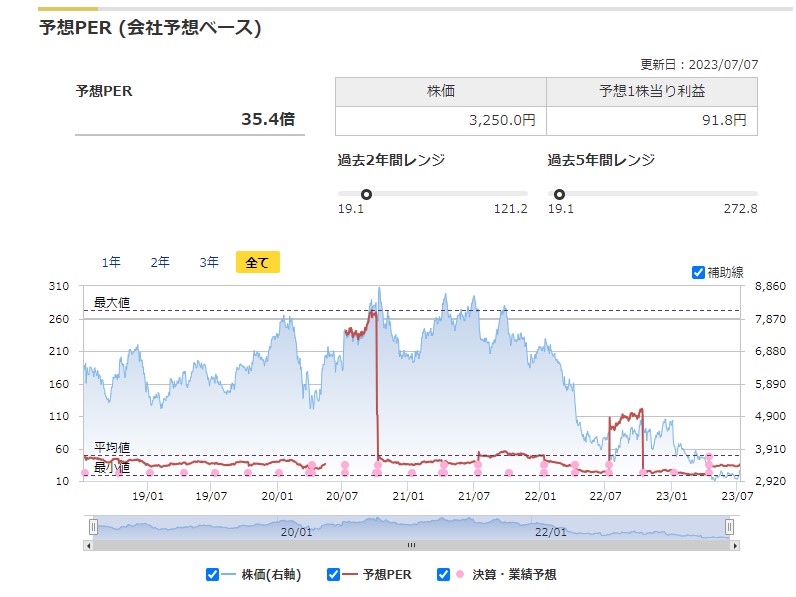
Task: Hide 決算・業績予想 markers via checkbox
Action: point(443,574)
